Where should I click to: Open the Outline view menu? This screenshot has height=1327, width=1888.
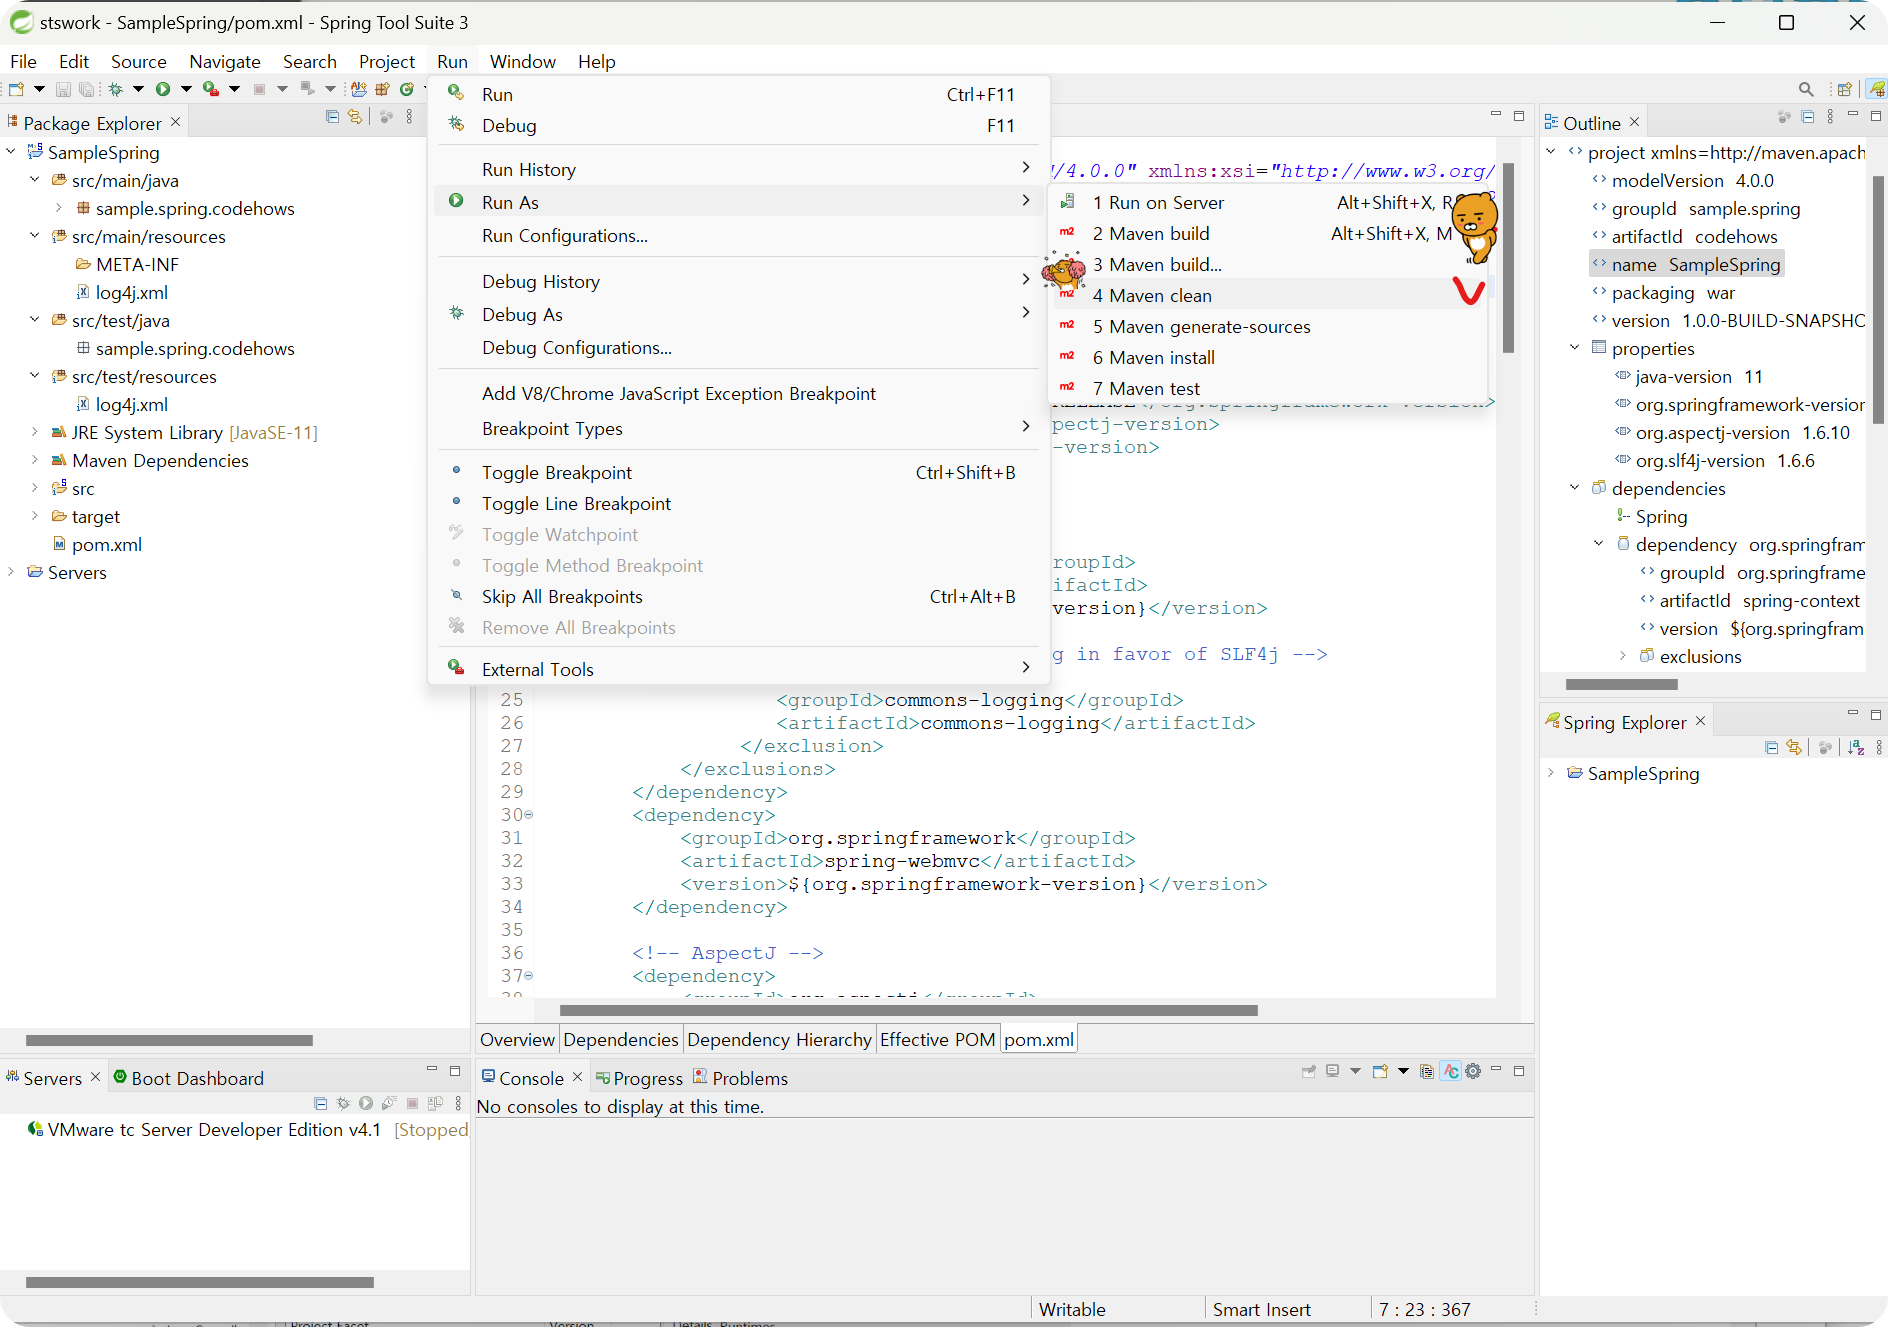1830,117
